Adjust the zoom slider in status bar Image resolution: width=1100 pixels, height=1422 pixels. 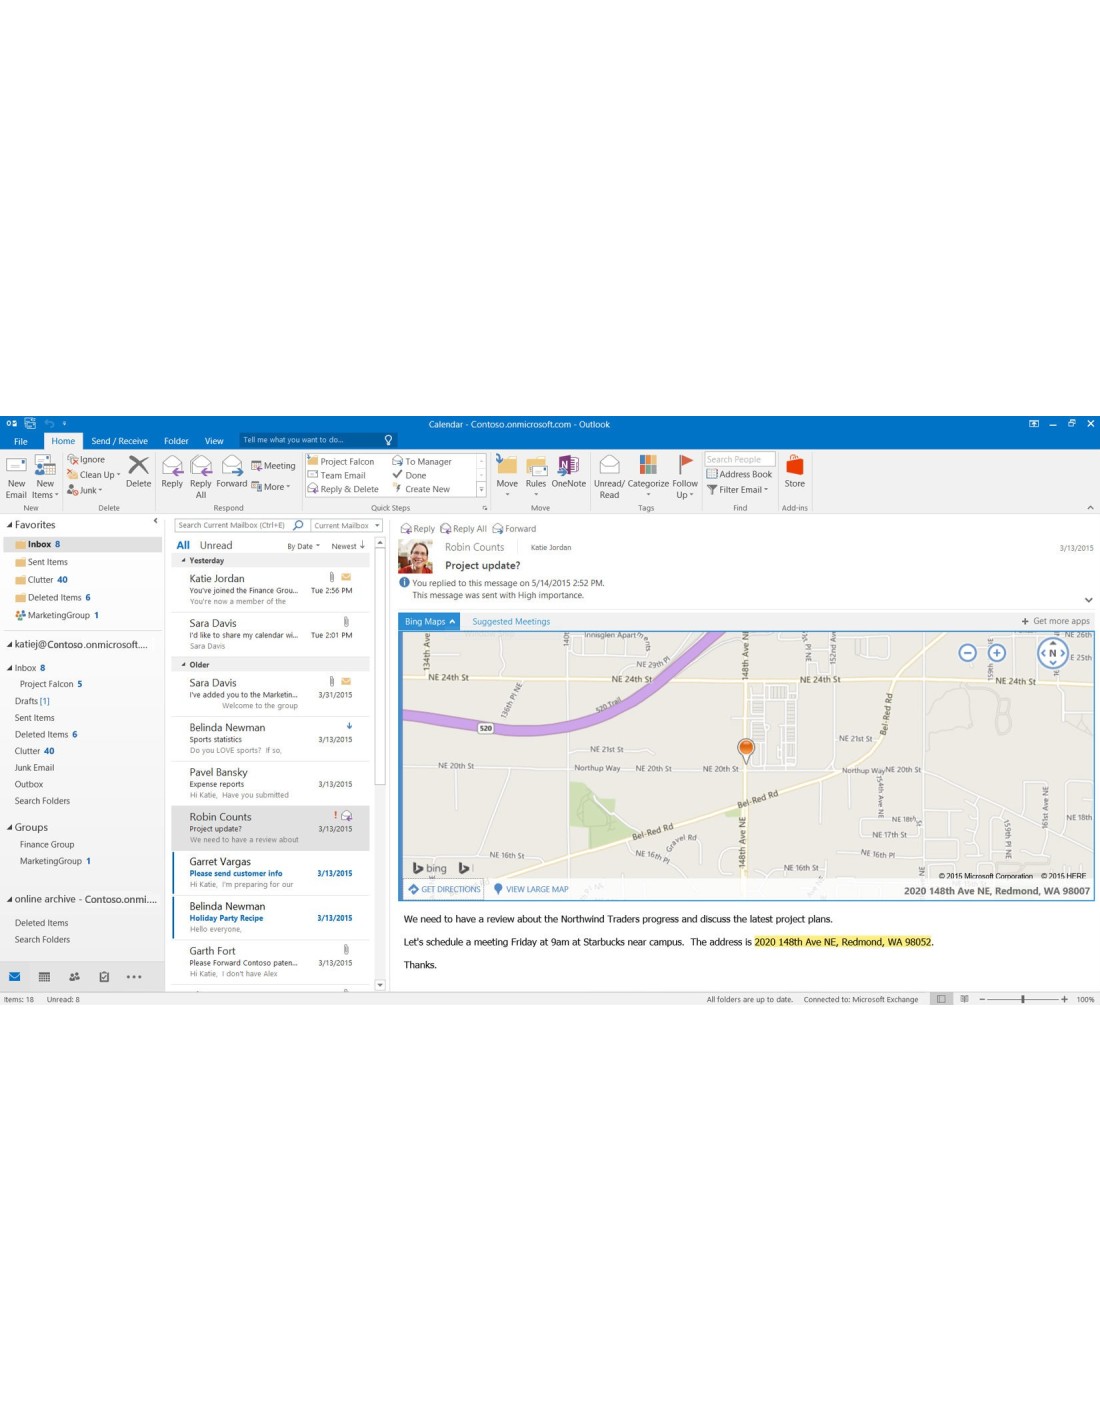coord(1022,999)
